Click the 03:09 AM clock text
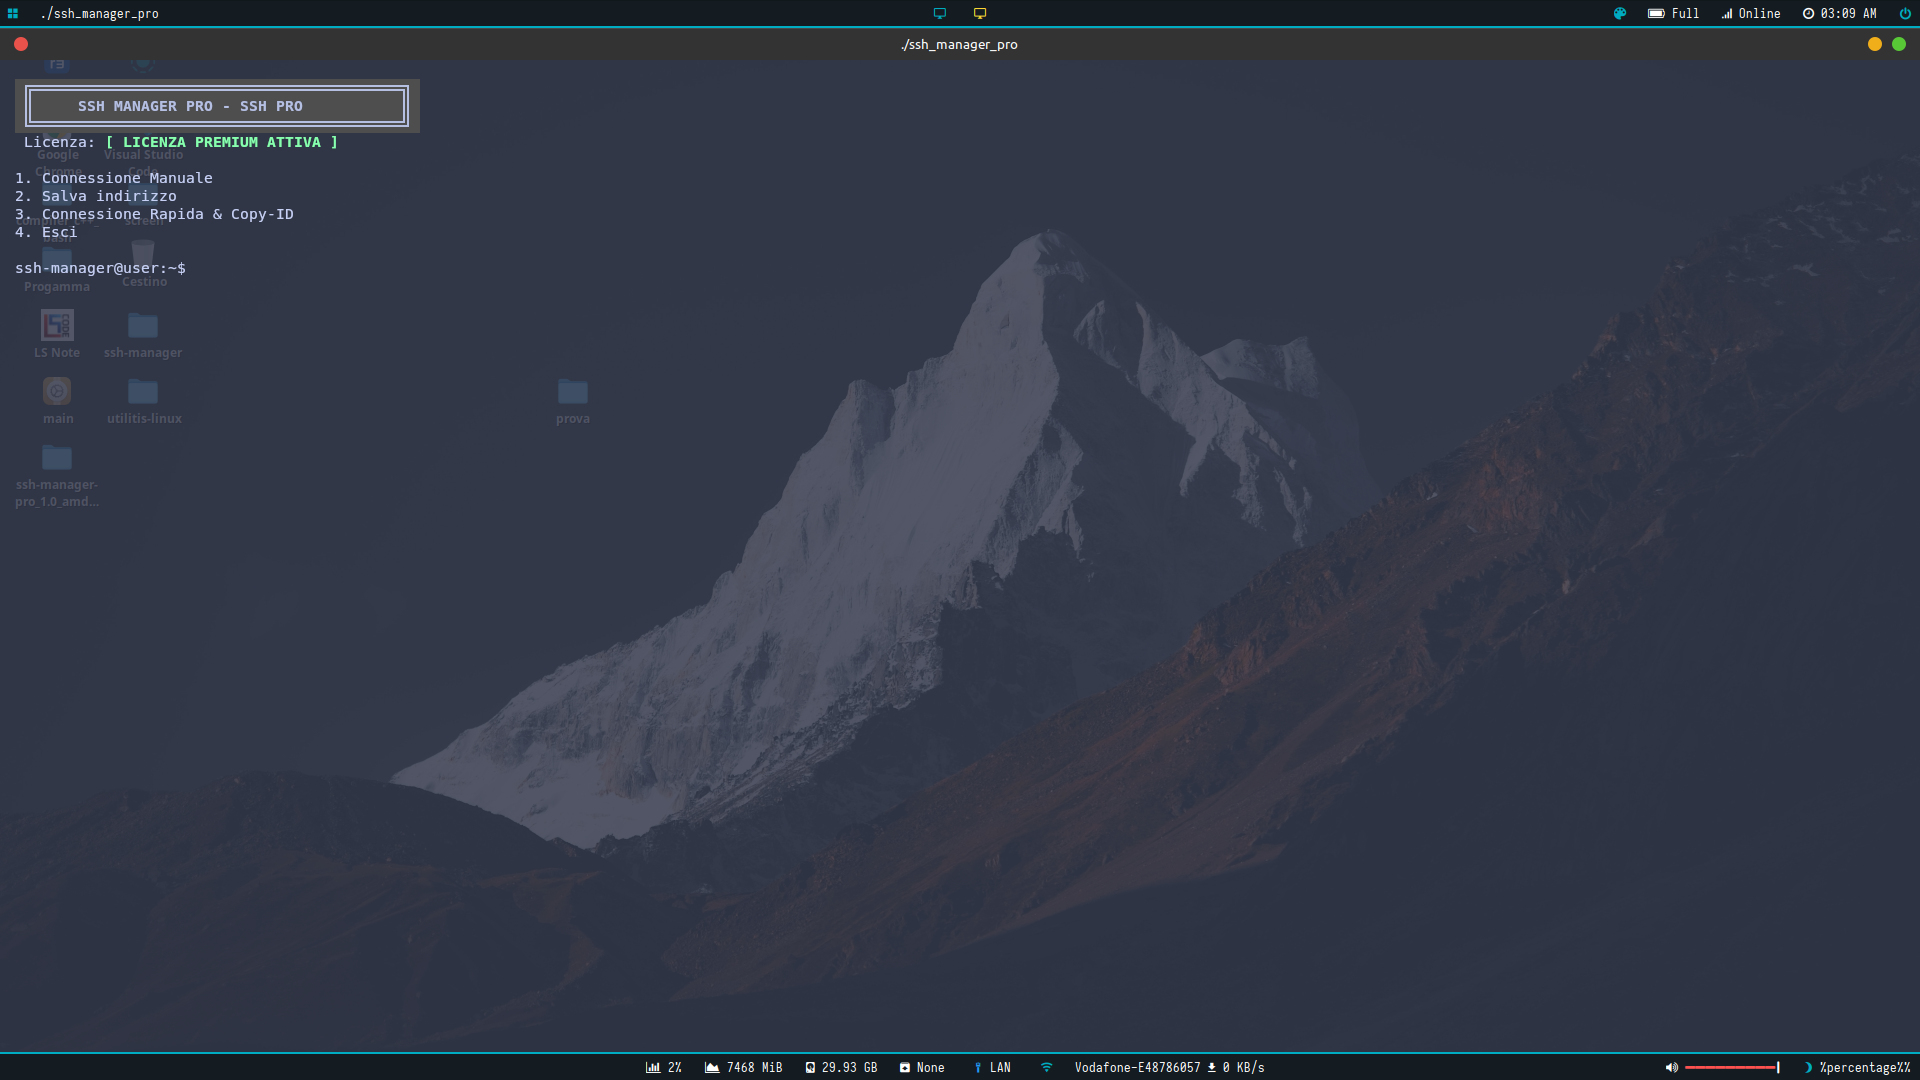 click(1849, 14)
